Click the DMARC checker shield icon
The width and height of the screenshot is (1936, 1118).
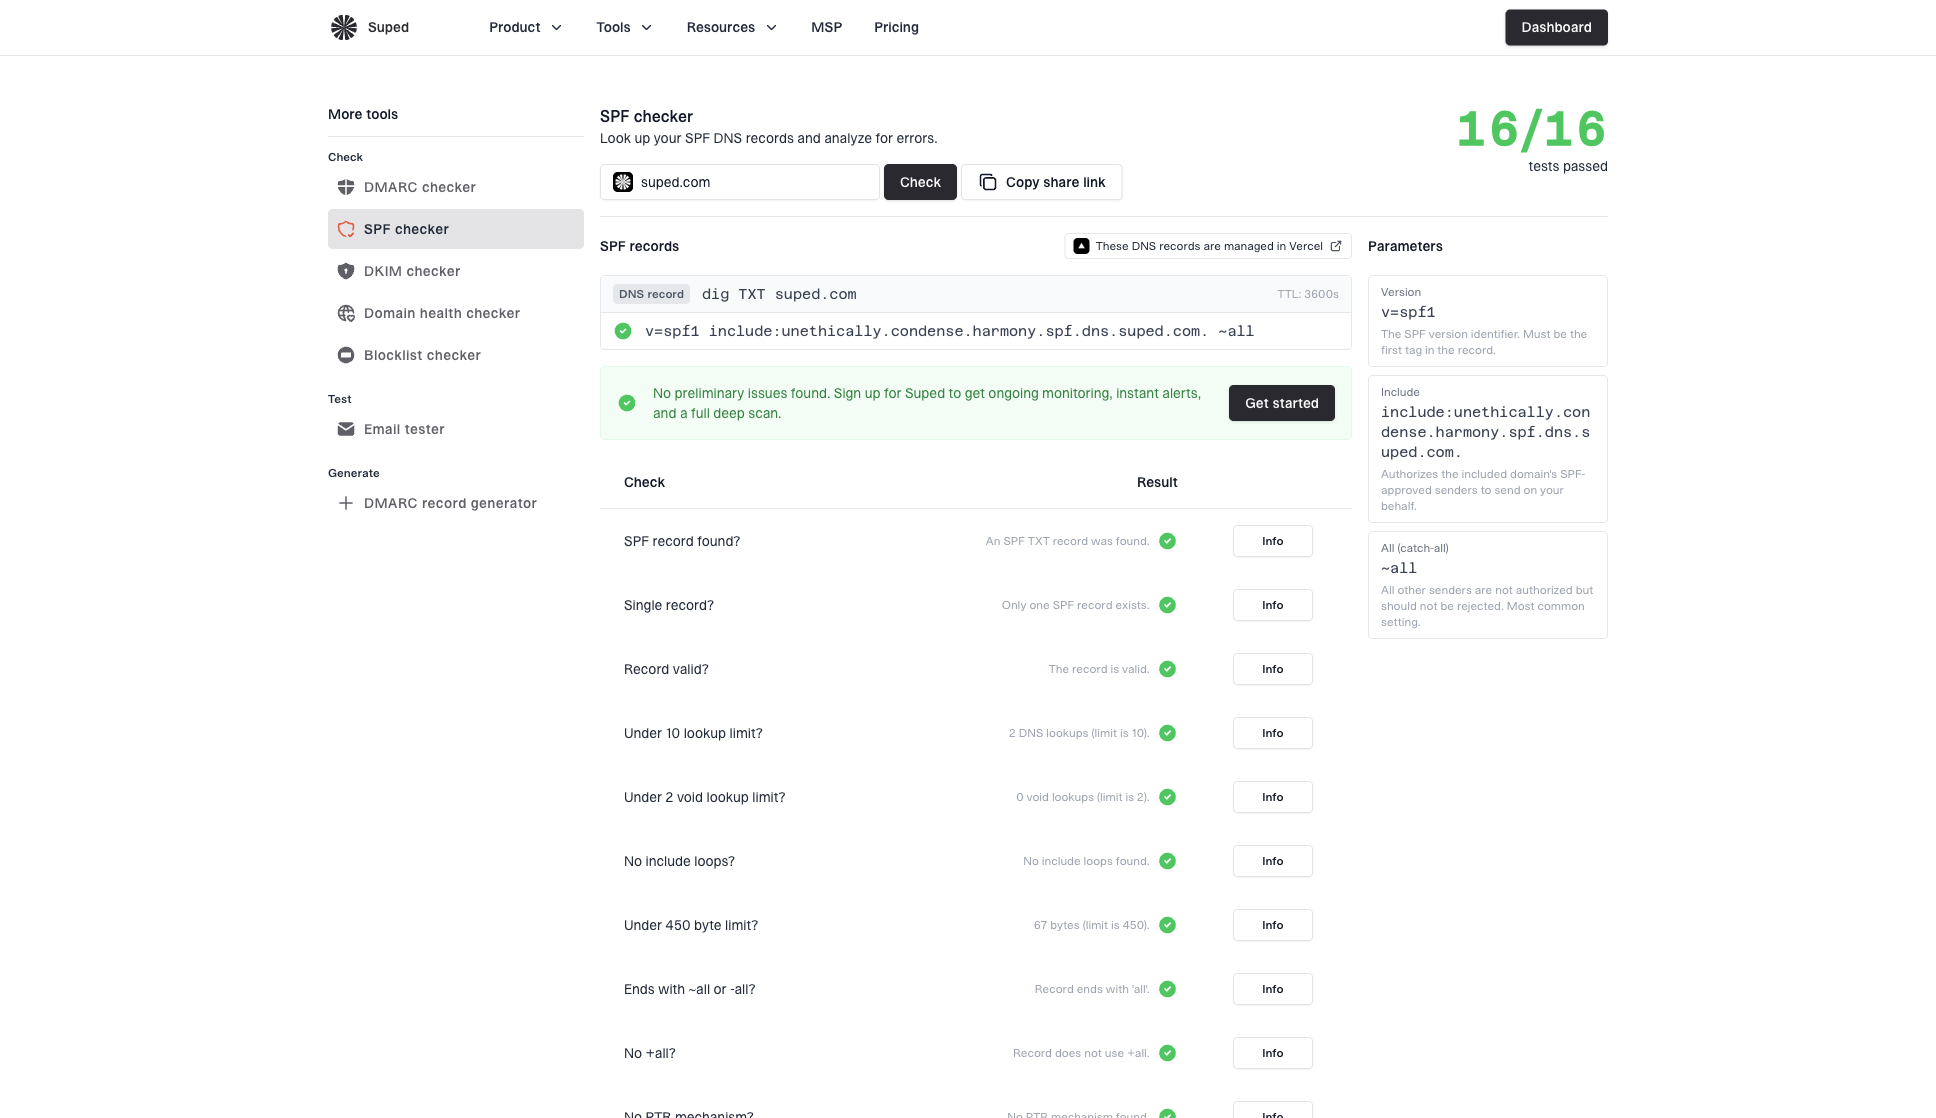click(346, 187)
